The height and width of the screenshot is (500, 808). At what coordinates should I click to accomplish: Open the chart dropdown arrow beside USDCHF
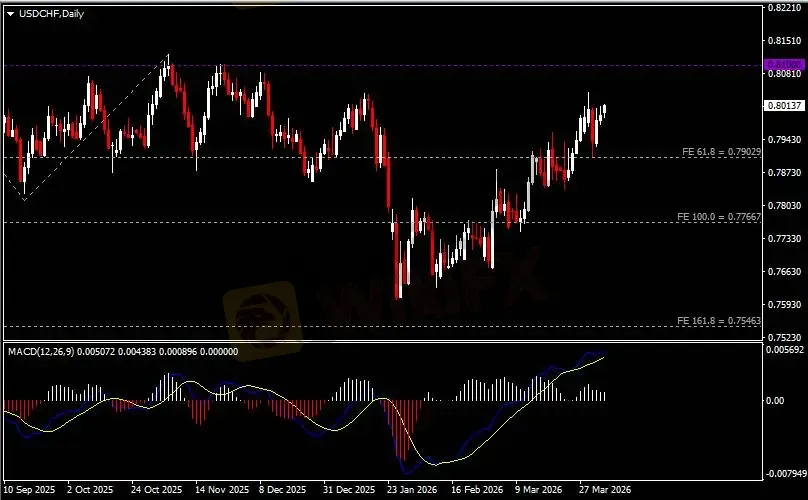10,12
